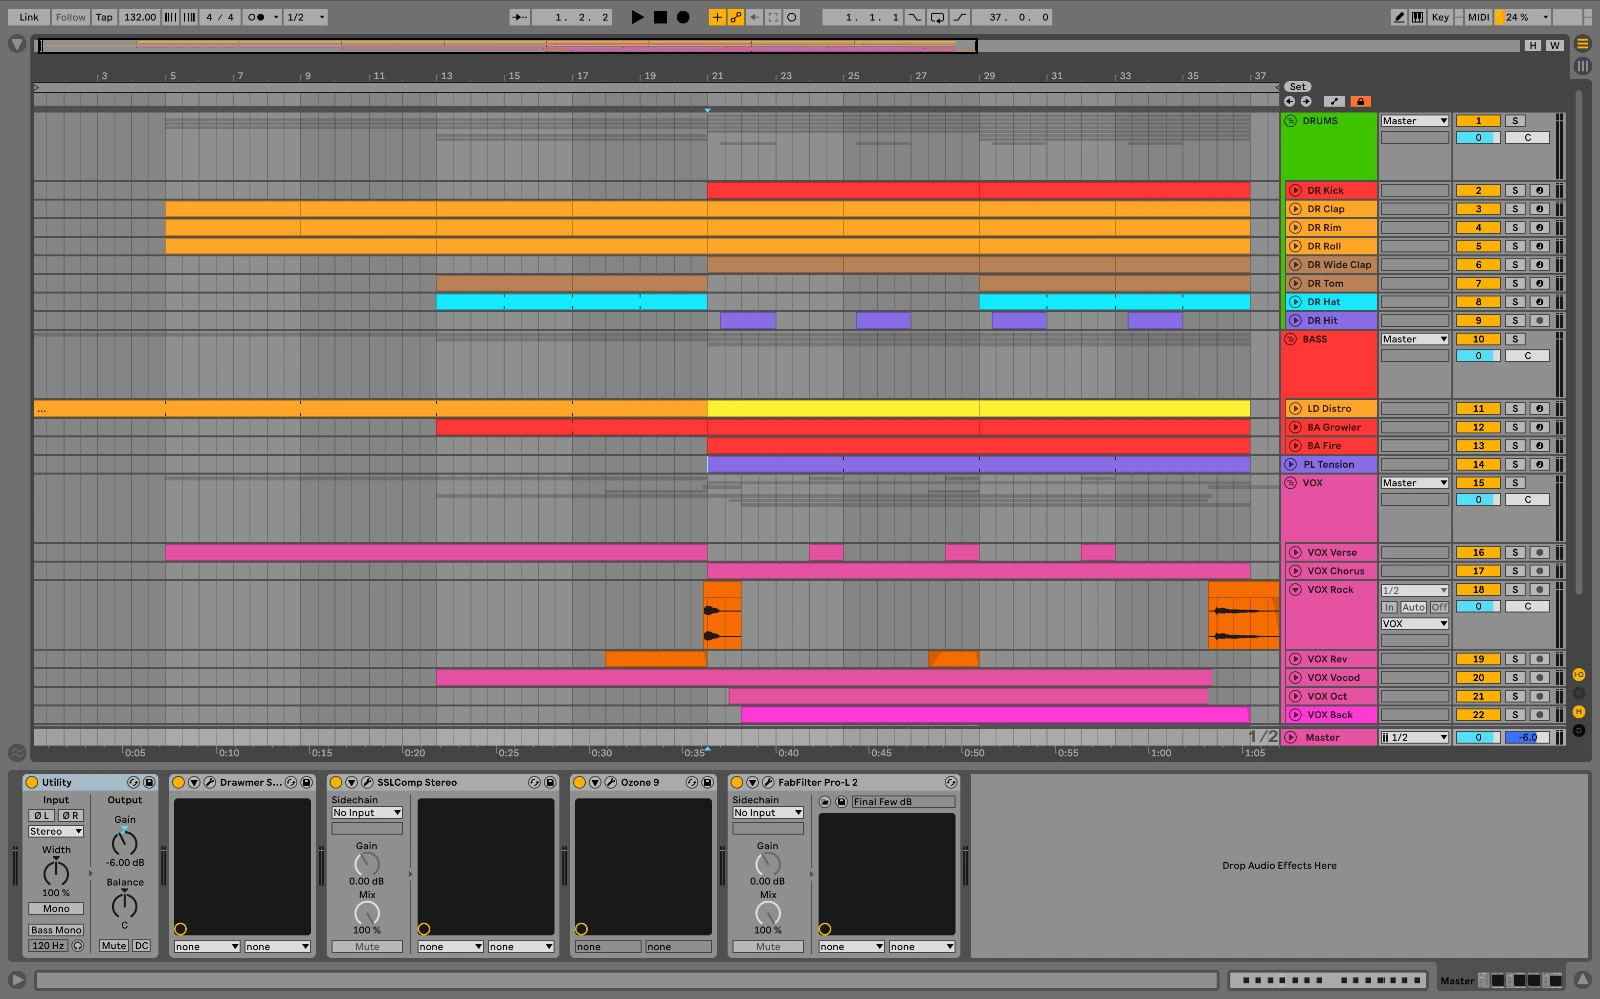This screenshot has height=999, width=1600.
Task: Open SSLComp Sidechain No Input dropdown
Action: (367, 813)
